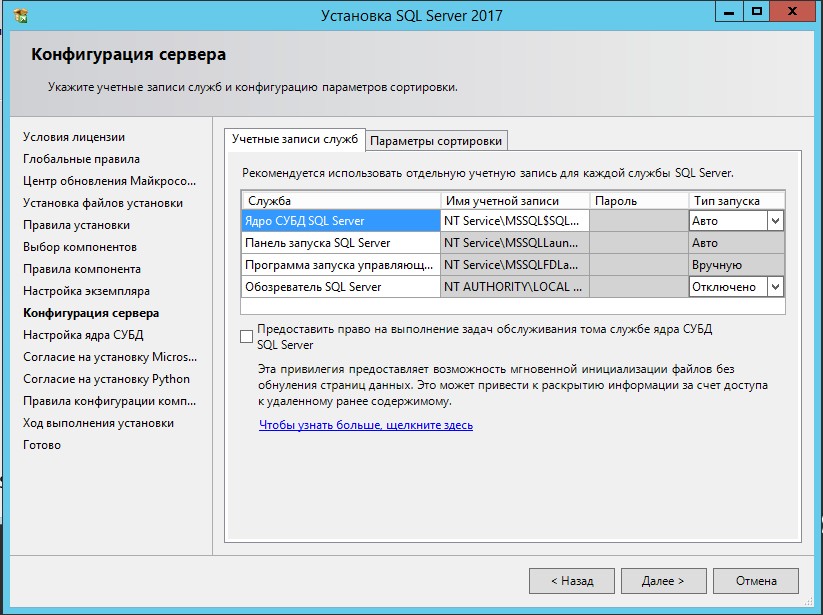Click the Далее button
Screen dimensions: 823x615
(x=663, y=580)
